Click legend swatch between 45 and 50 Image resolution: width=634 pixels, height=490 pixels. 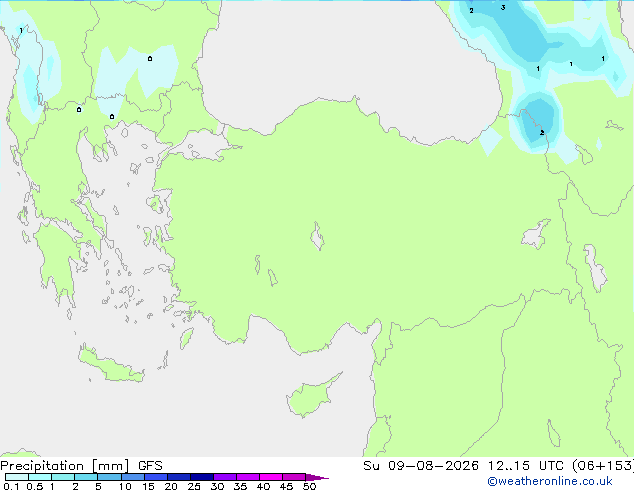point(294,477)
